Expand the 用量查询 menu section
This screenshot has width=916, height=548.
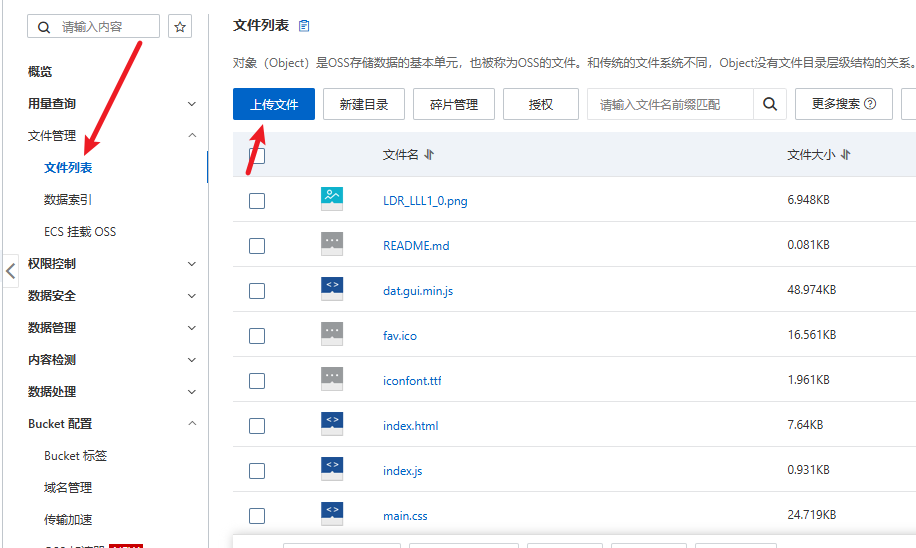click(x=192, y=104)
